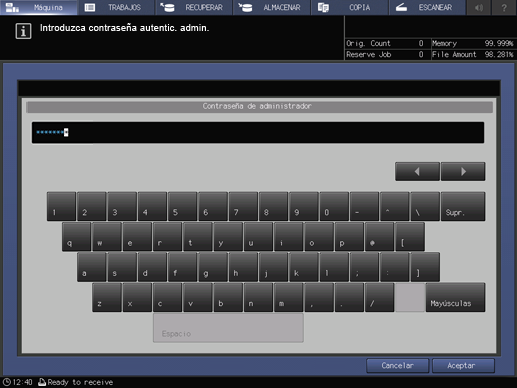
Task: Go to the ALMACENAR tab
Action: point(272,7)
